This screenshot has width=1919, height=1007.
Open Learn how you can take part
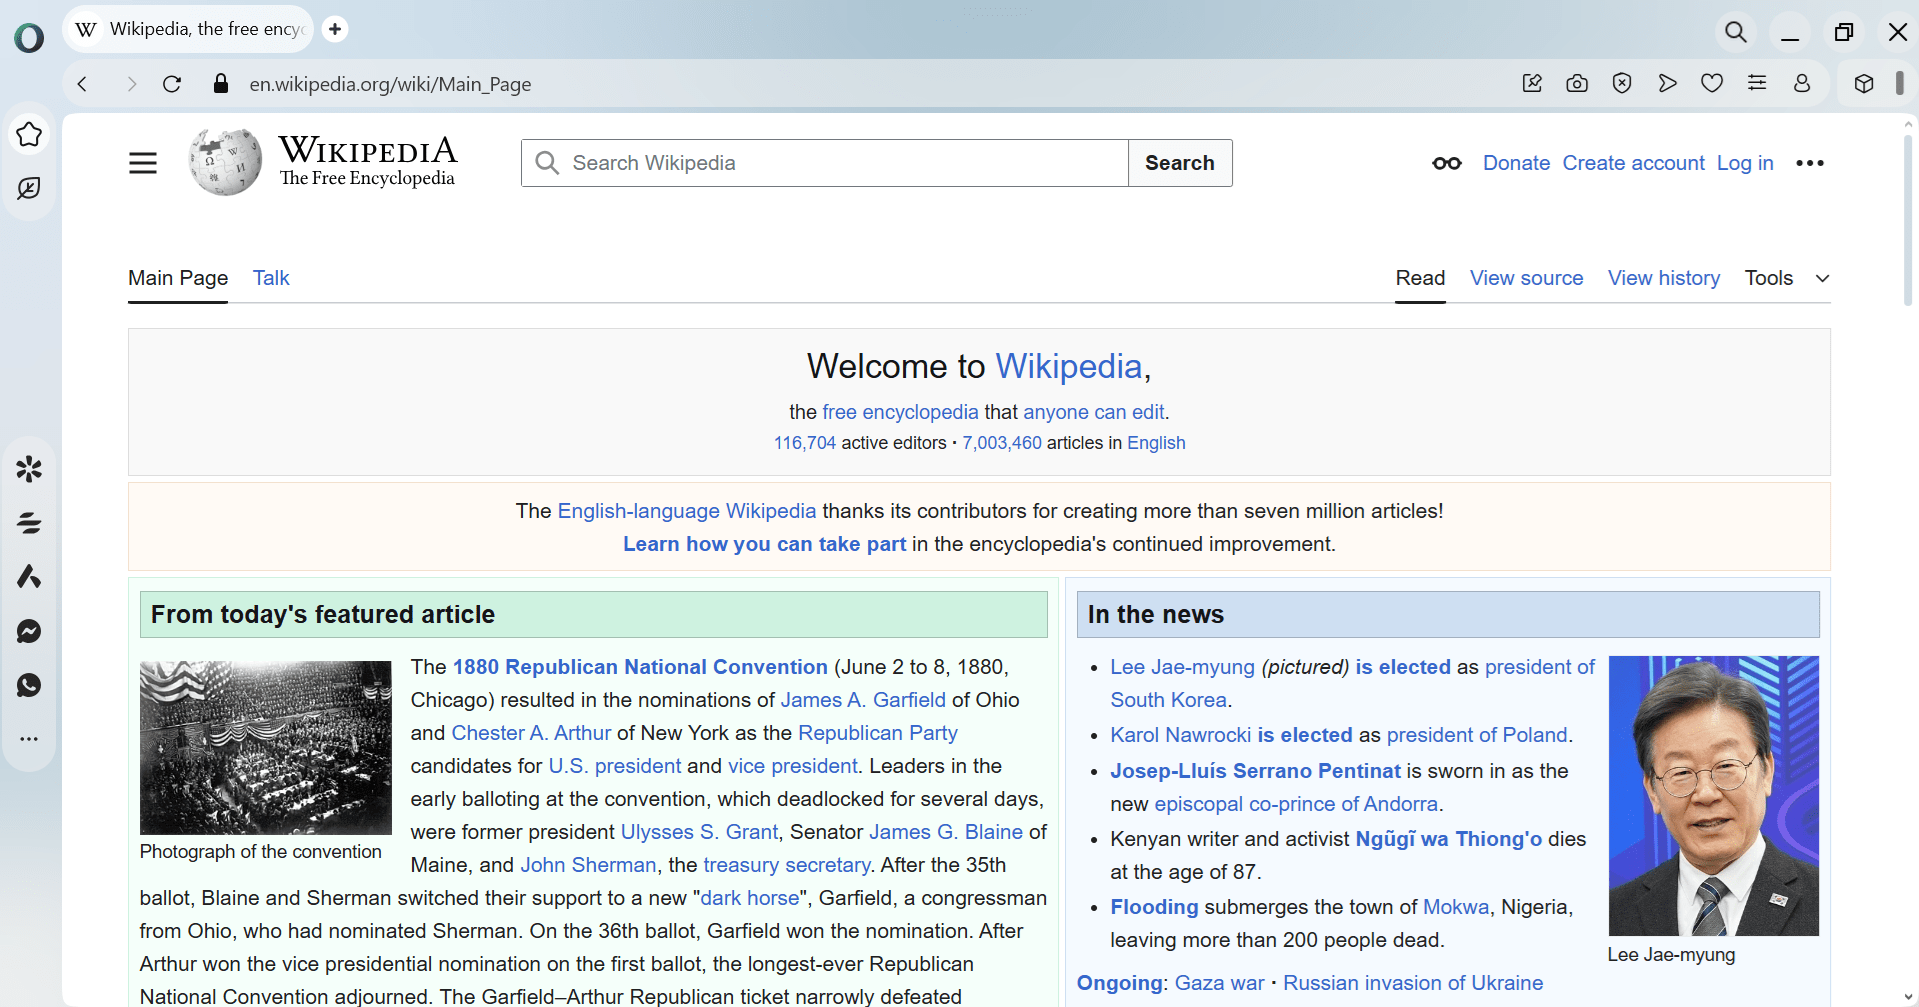point(764,544)
